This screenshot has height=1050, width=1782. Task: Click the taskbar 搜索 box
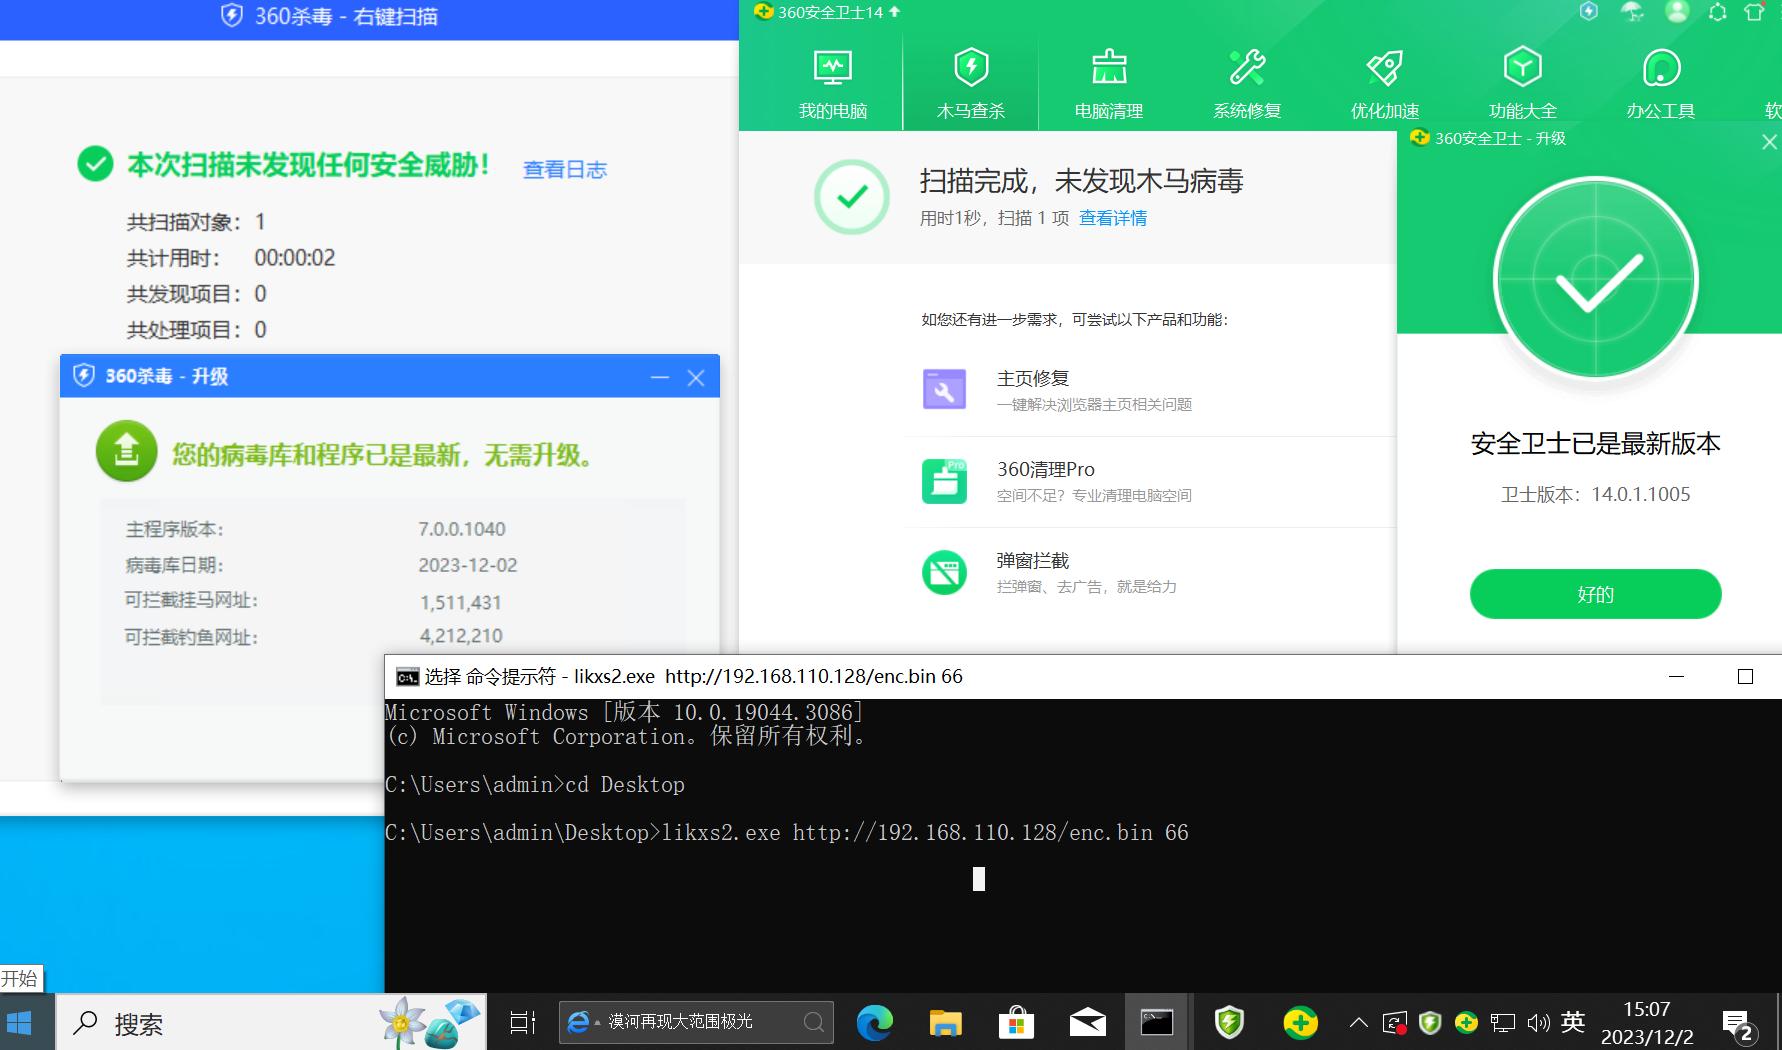point(271,1023)
